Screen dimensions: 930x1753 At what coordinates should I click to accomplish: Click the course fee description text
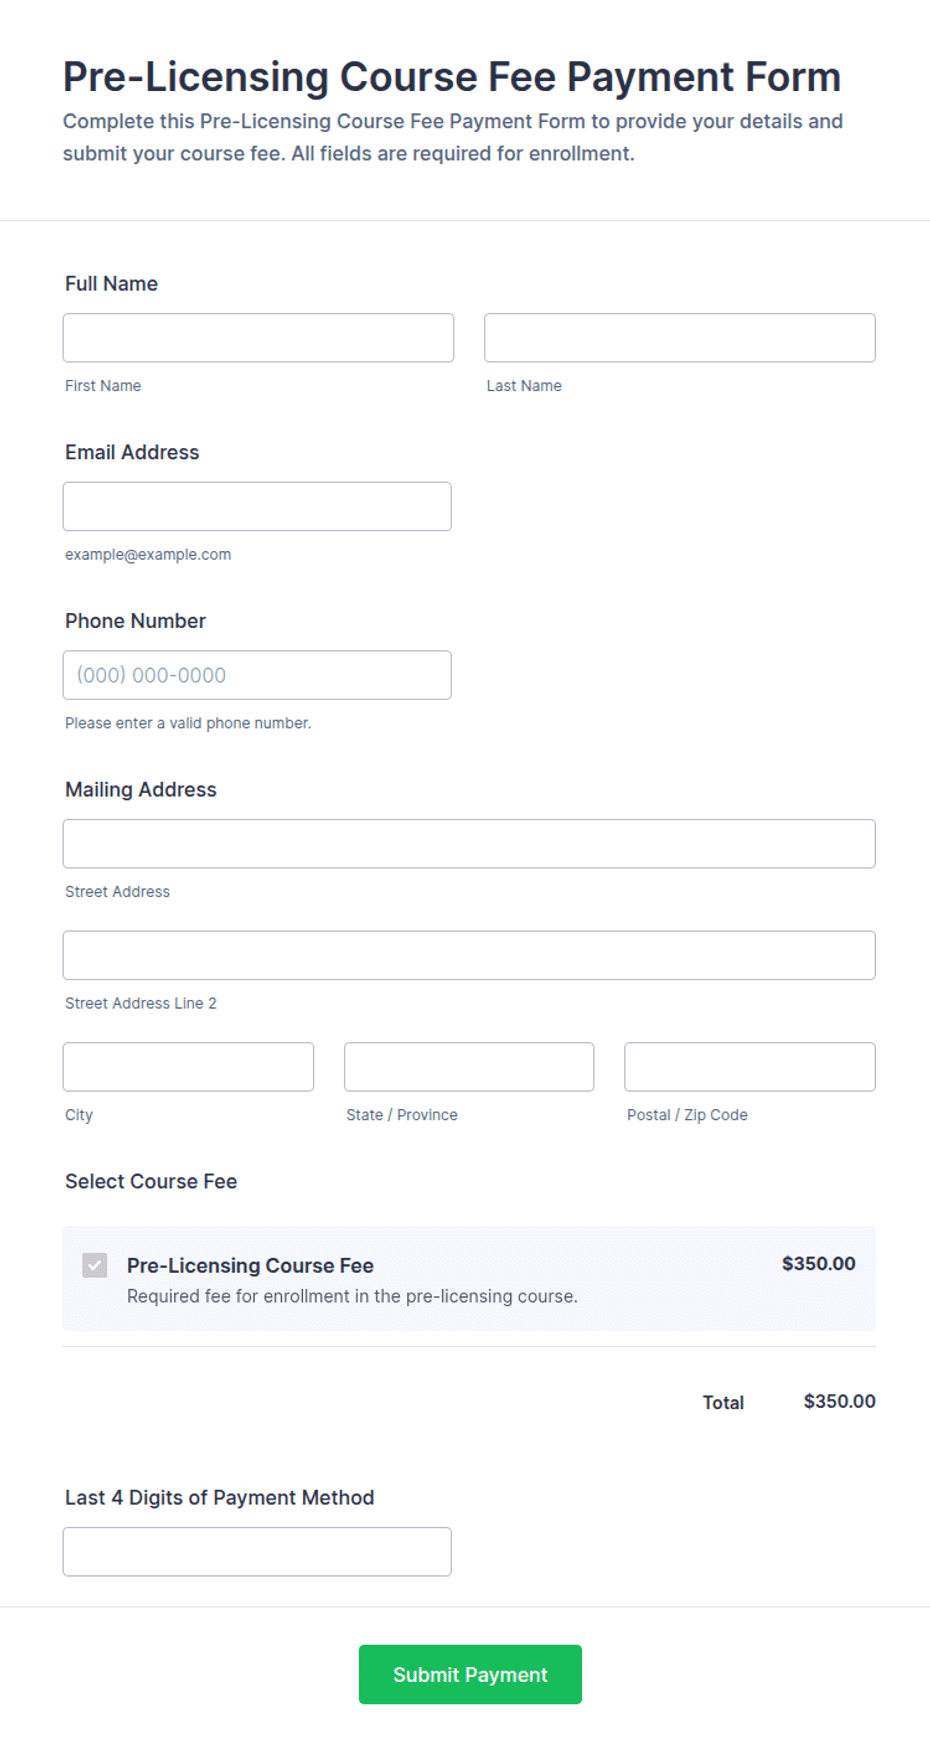(352, 1296)
